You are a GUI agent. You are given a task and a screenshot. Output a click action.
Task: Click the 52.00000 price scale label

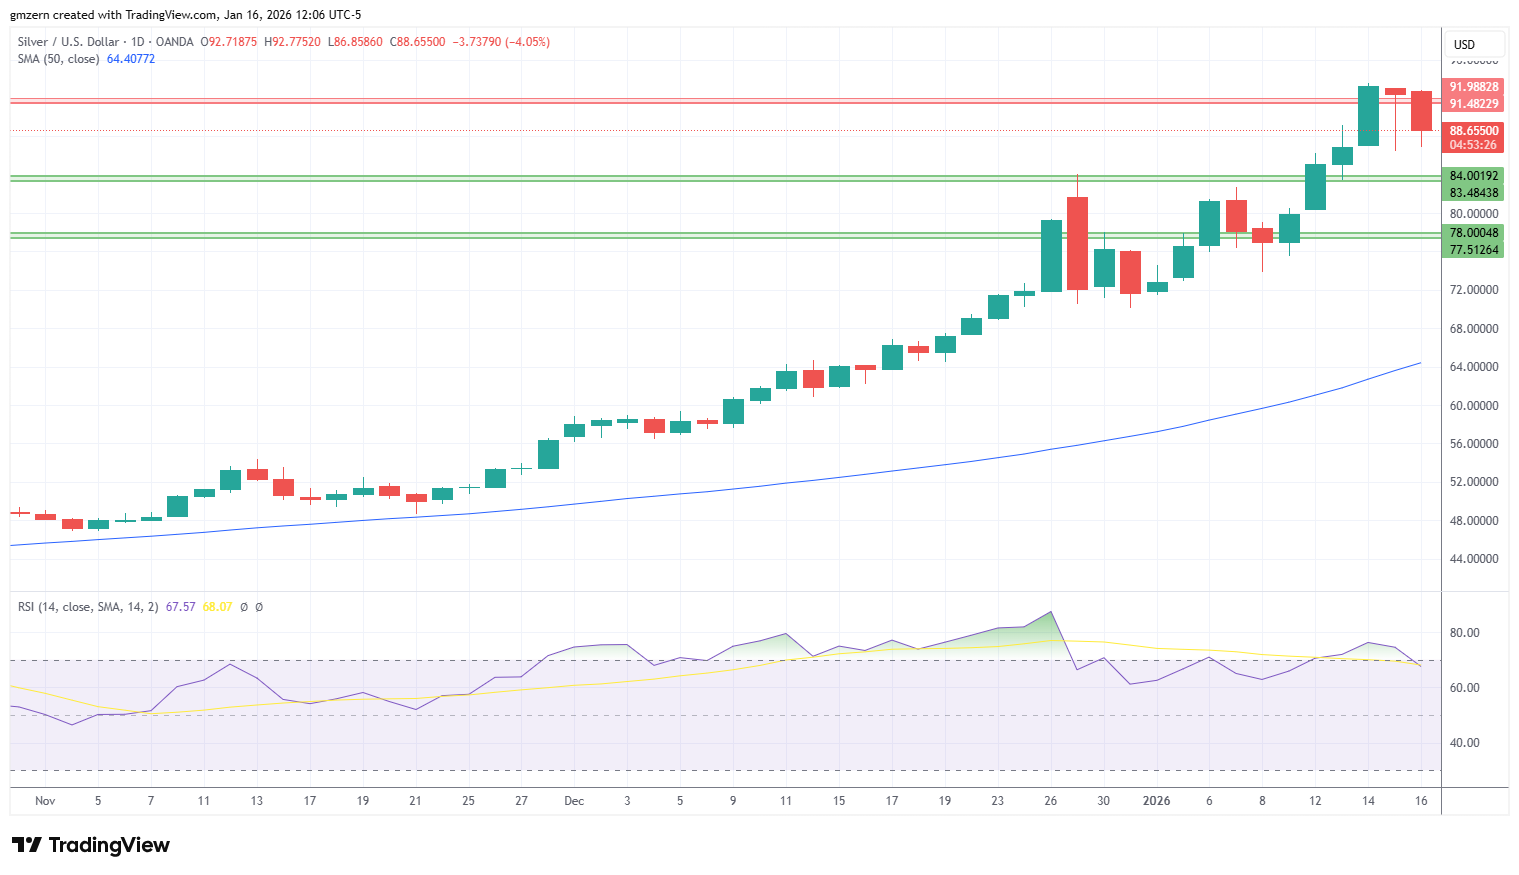click(1474, 482)
